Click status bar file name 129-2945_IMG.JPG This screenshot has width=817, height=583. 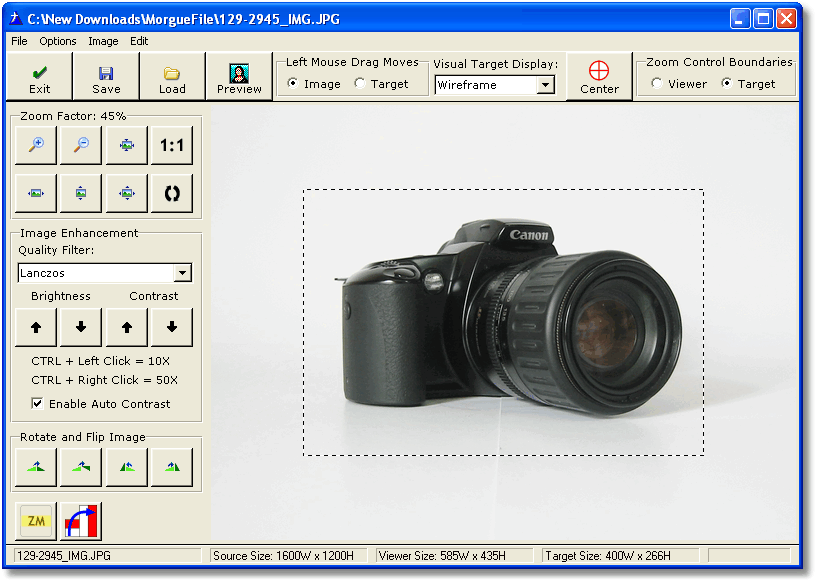coord(64,556)
